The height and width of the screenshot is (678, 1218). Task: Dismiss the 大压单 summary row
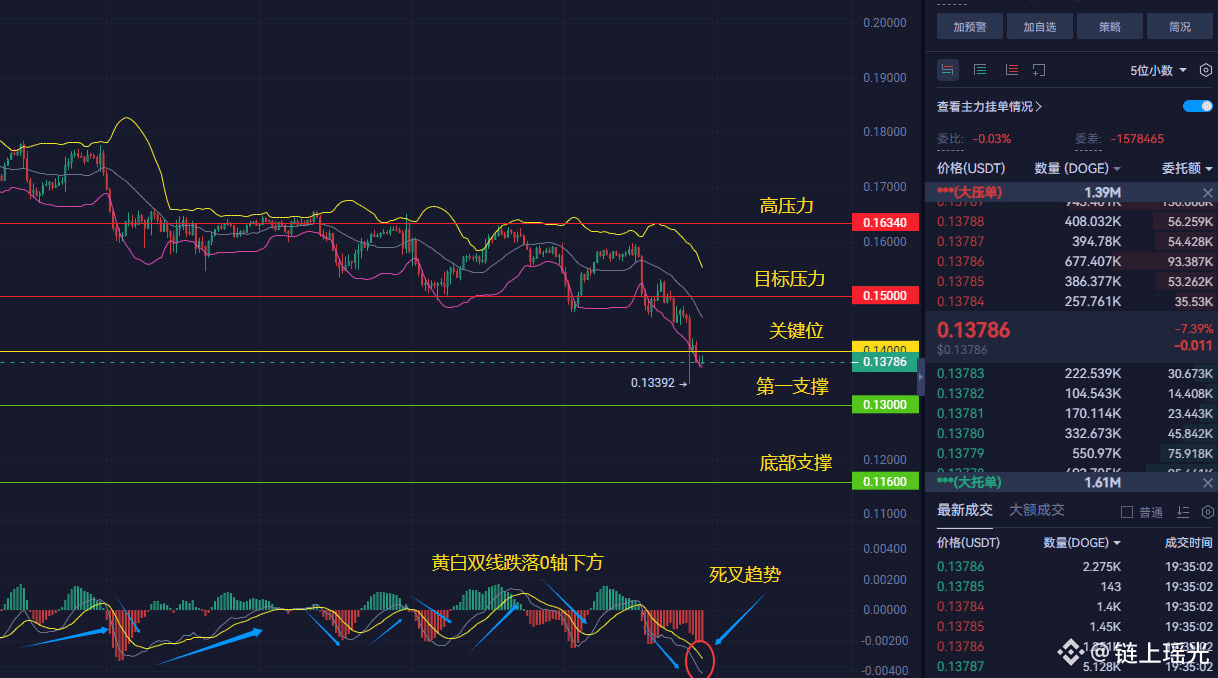pos(1207,192)
